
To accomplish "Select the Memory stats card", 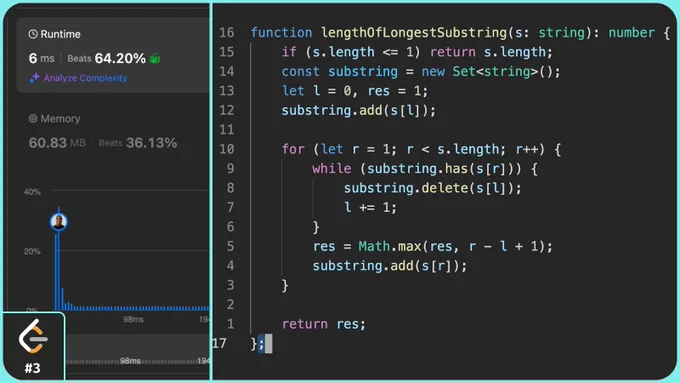I will [113, 131].
